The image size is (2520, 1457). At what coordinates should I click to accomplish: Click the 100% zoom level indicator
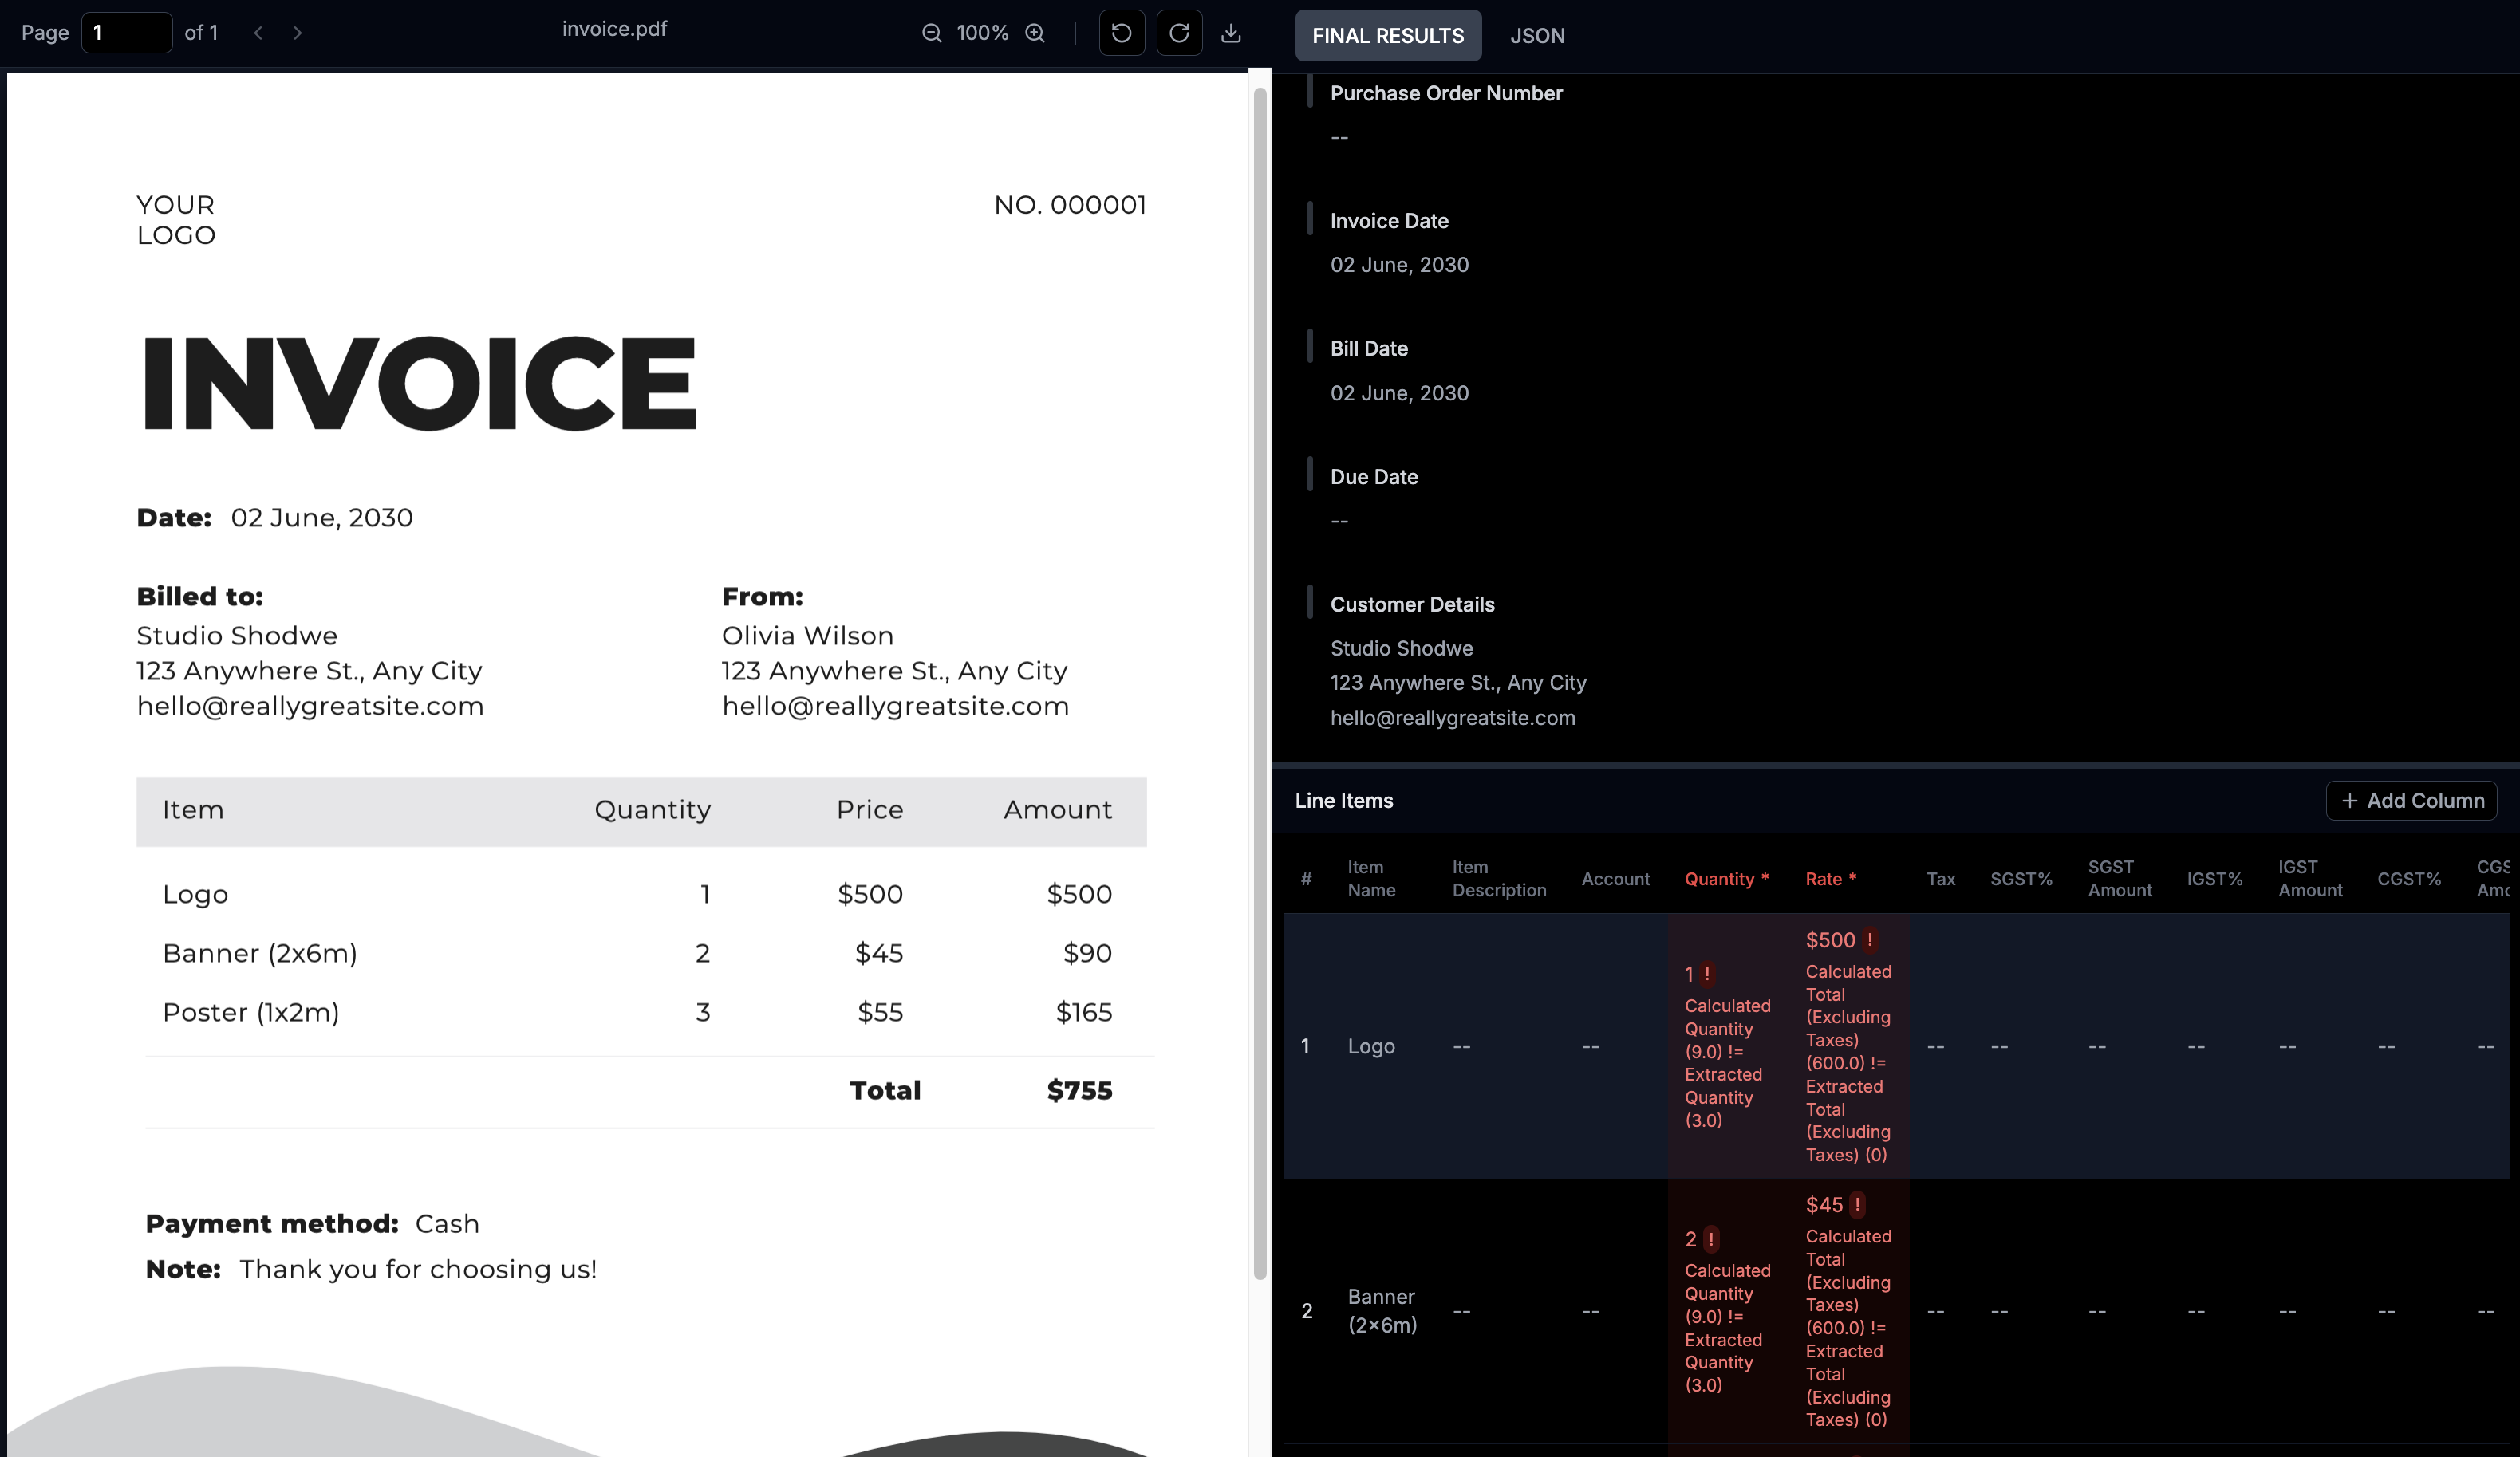[x=983, y=33]
